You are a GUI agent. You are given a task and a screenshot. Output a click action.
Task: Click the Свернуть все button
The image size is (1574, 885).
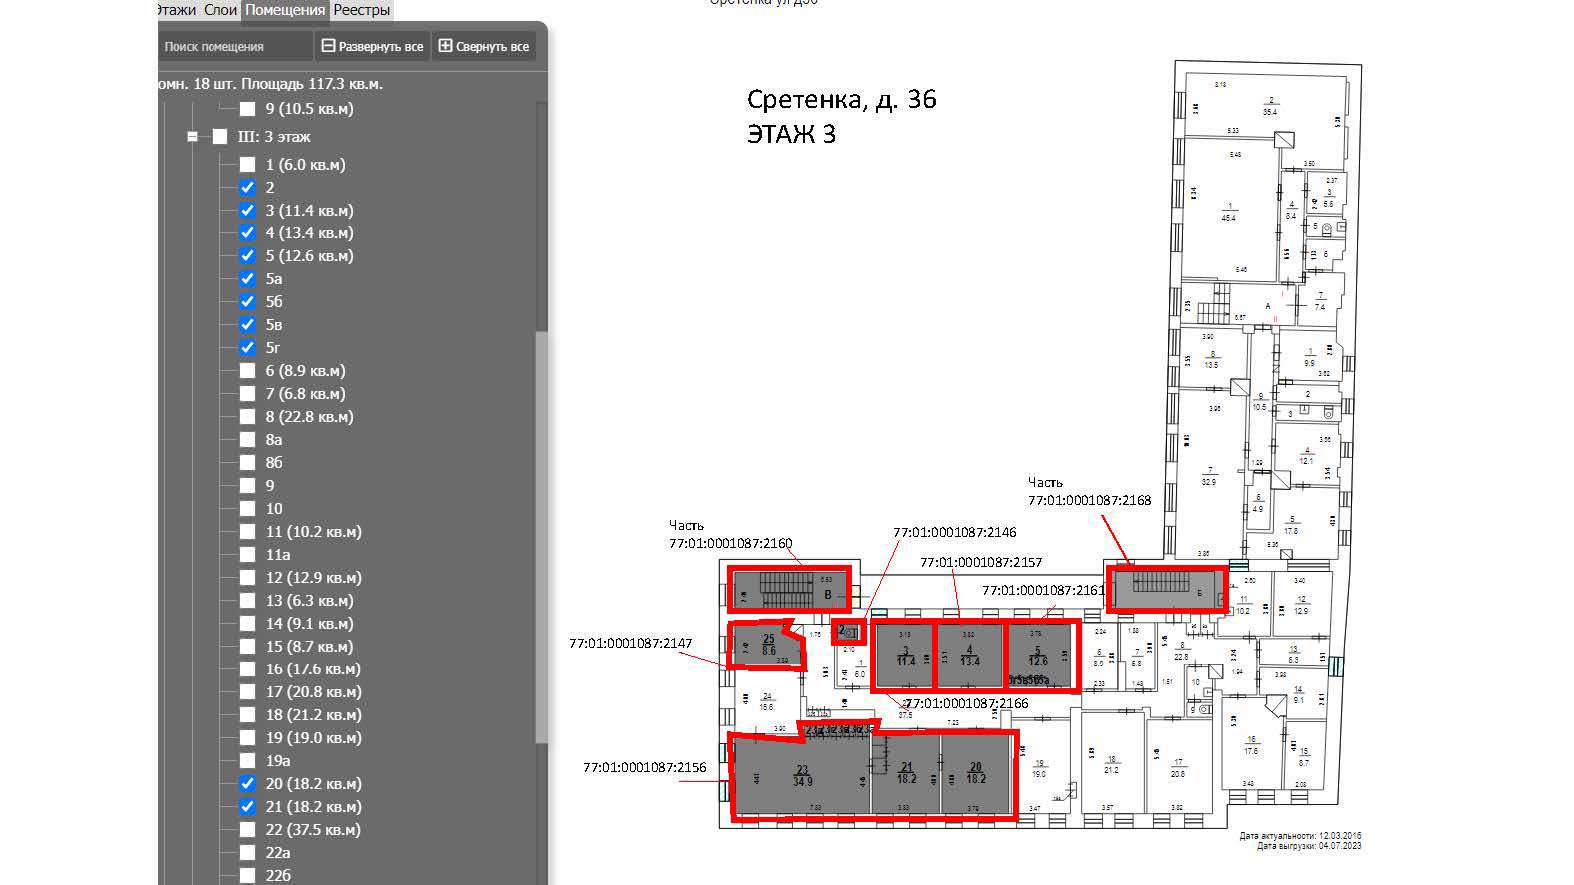[x=484, y=46]
